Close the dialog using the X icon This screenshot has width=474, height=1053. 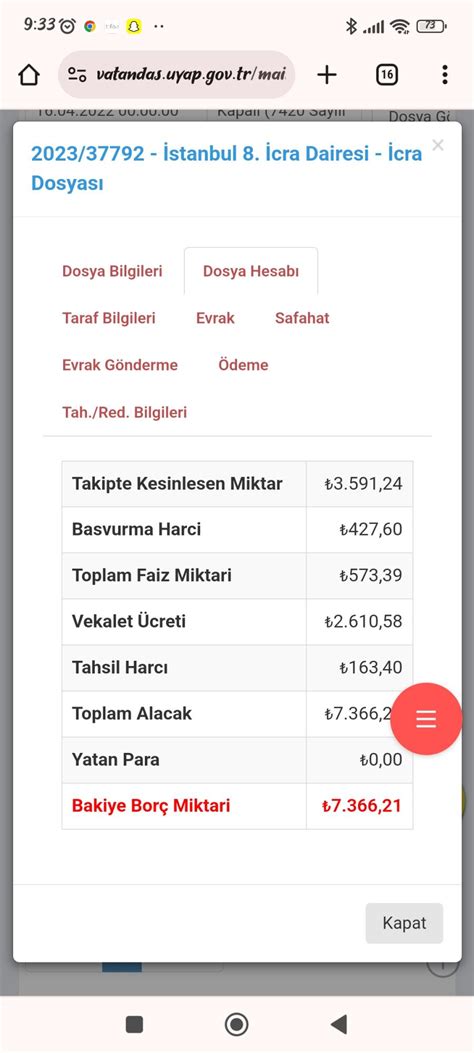coord(438,145)
